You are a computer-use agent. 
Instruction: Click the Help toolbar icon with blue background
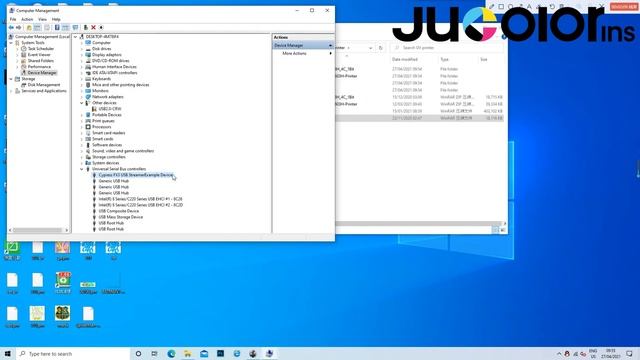coord(57,27)
